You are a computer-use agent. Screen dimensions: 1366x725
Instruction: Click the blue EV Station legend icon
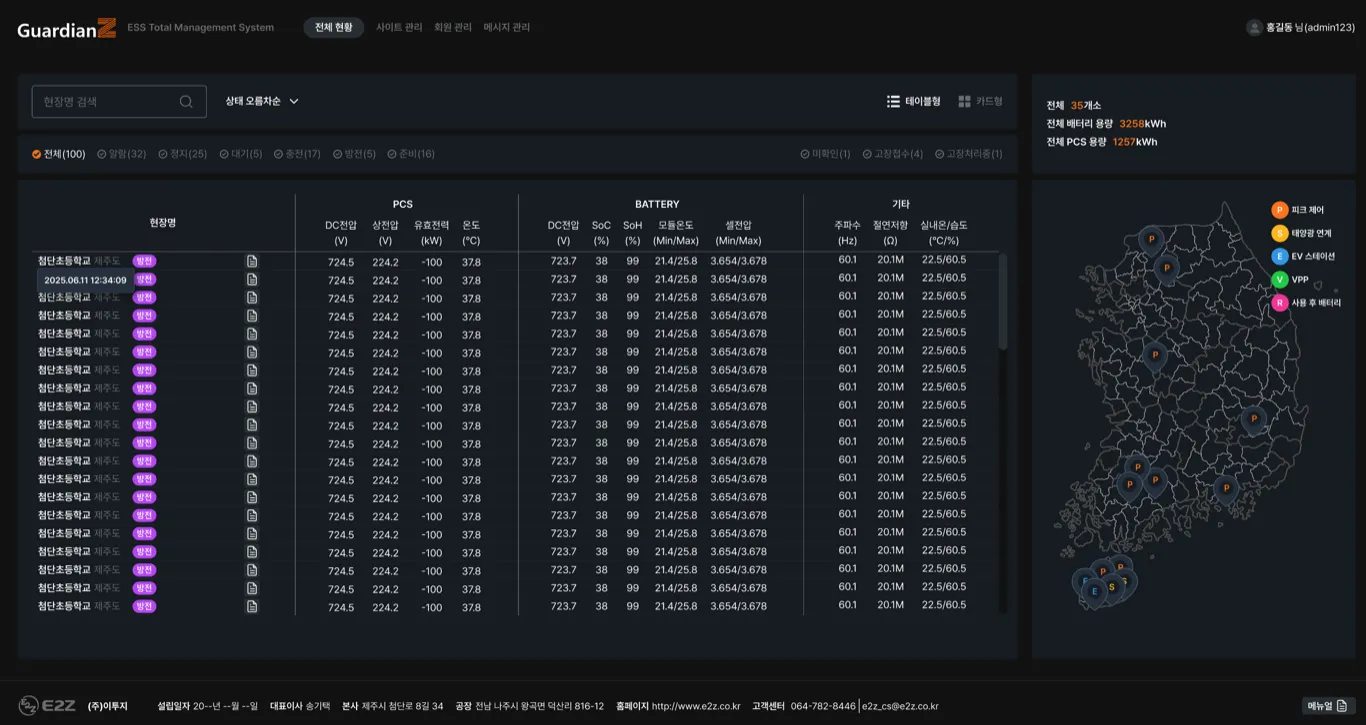click(1279, 256)
